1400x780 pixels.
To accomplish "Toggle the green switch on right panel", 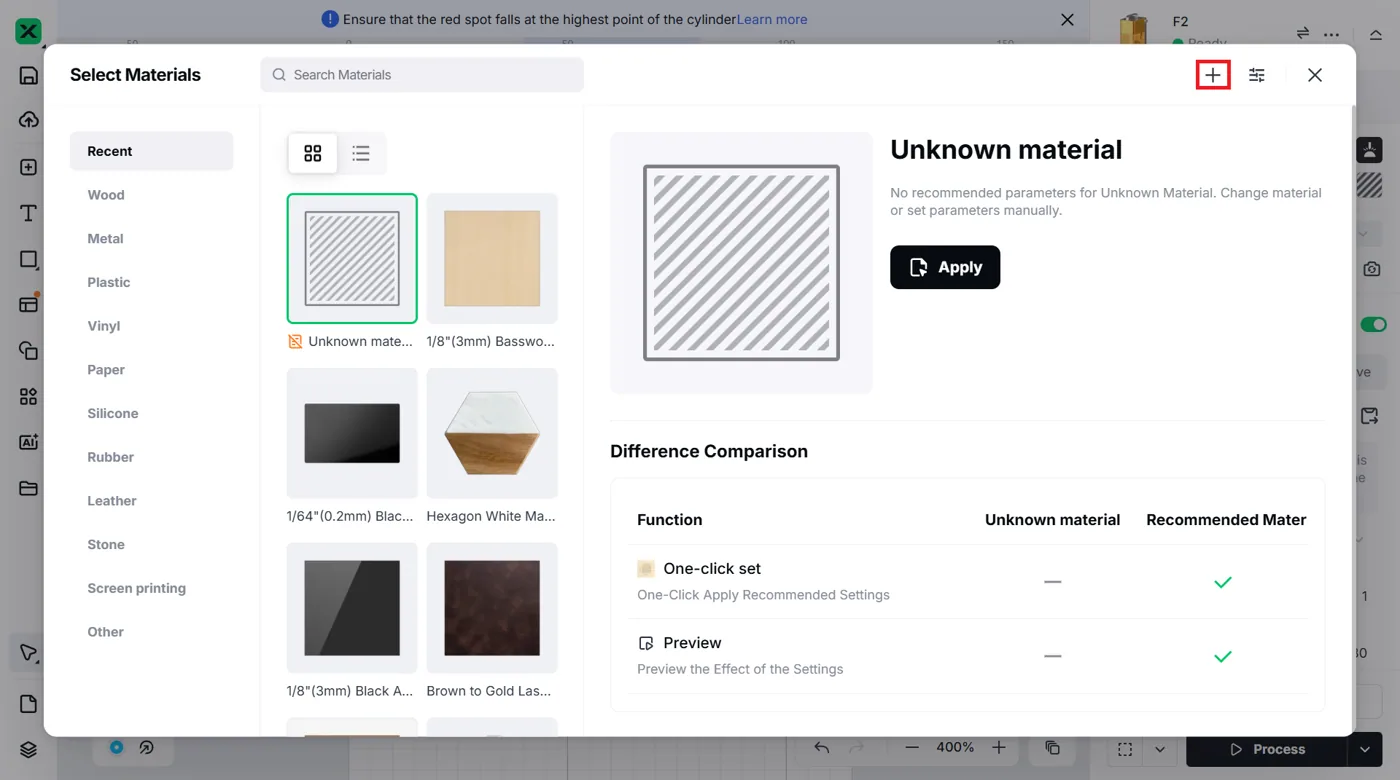I will point(1374,324).
